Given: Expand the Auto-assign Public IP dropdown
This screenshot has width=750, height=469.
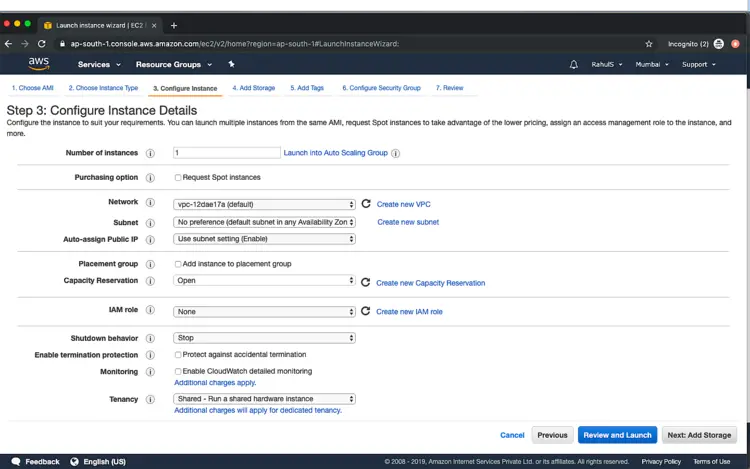Looking at the screenshot, I should (265, 239).
